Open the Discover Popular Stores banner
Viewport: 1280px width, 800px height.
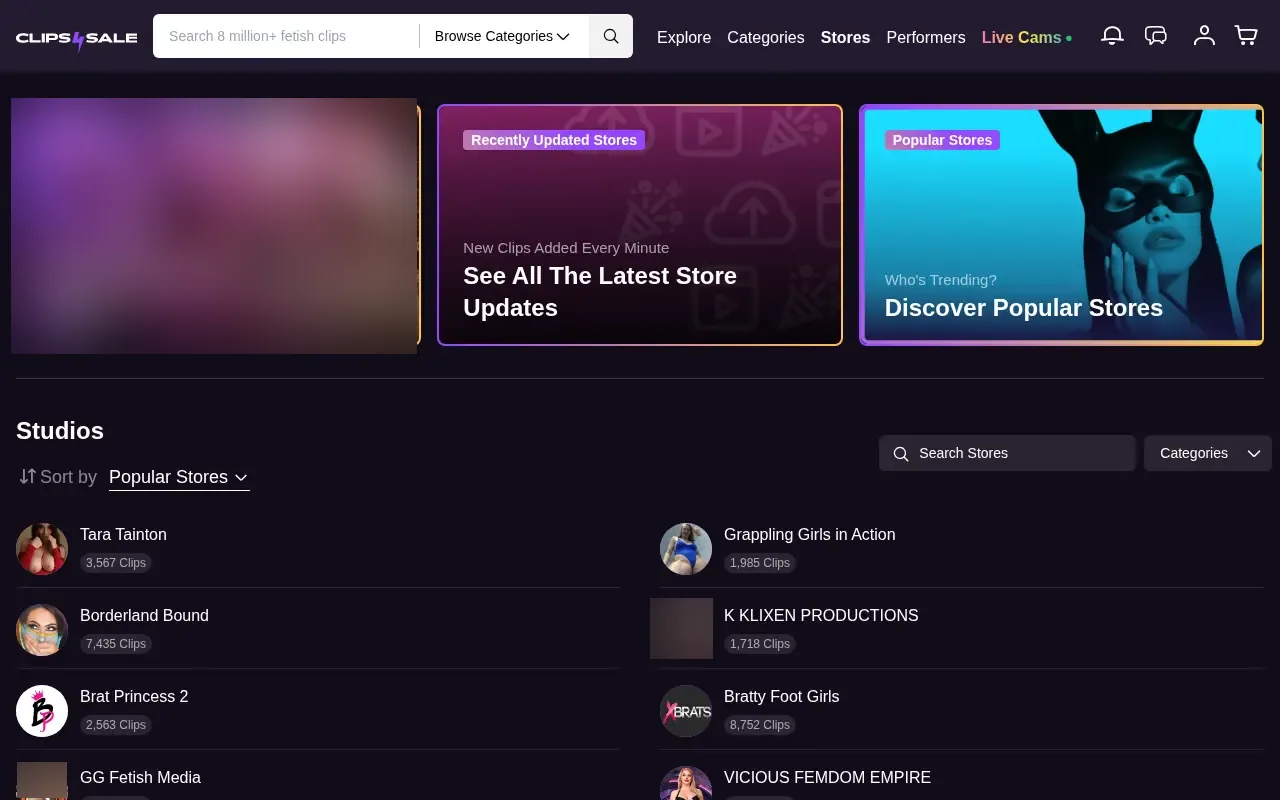coord(1061,225)
